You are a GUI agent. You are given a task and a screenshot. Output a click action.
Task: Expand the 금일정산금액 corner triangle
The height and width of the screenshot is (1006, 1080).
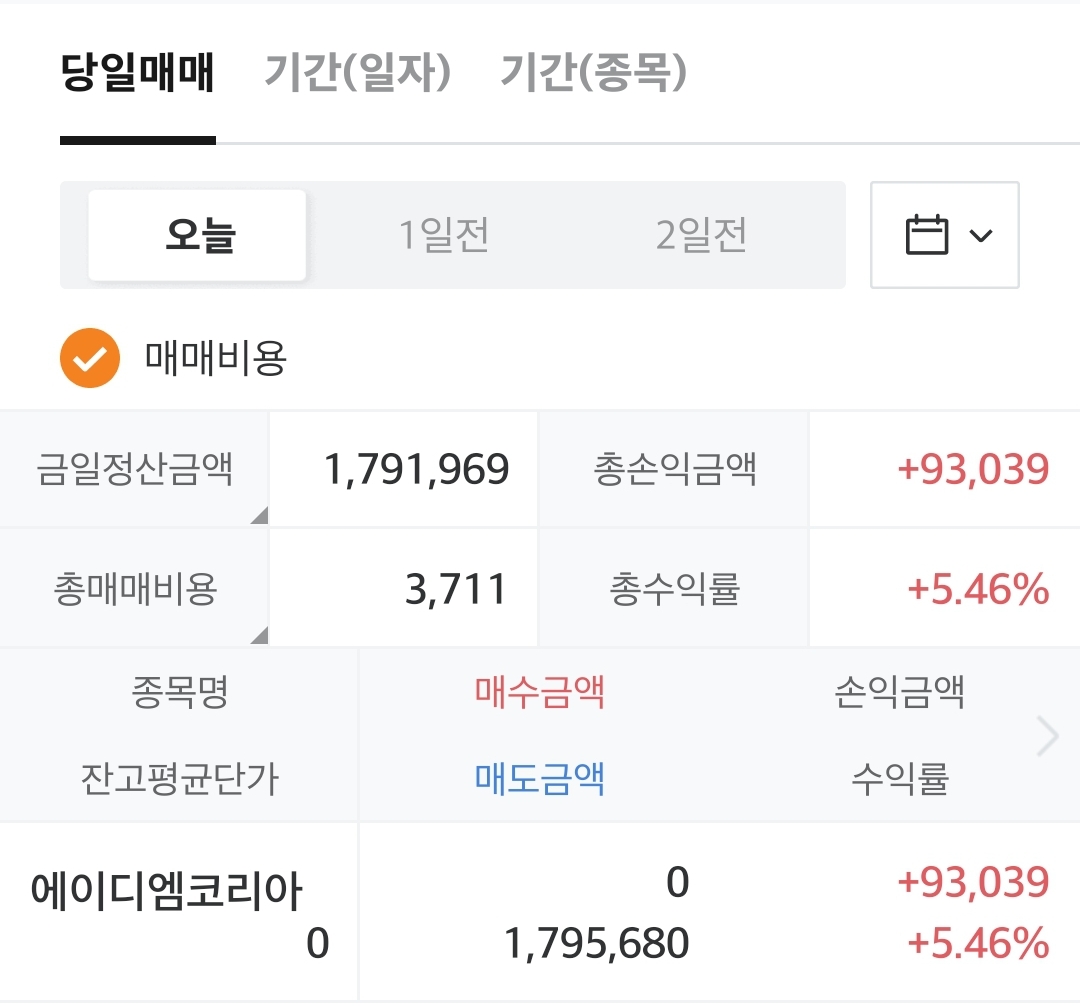(x=259, y=516)
